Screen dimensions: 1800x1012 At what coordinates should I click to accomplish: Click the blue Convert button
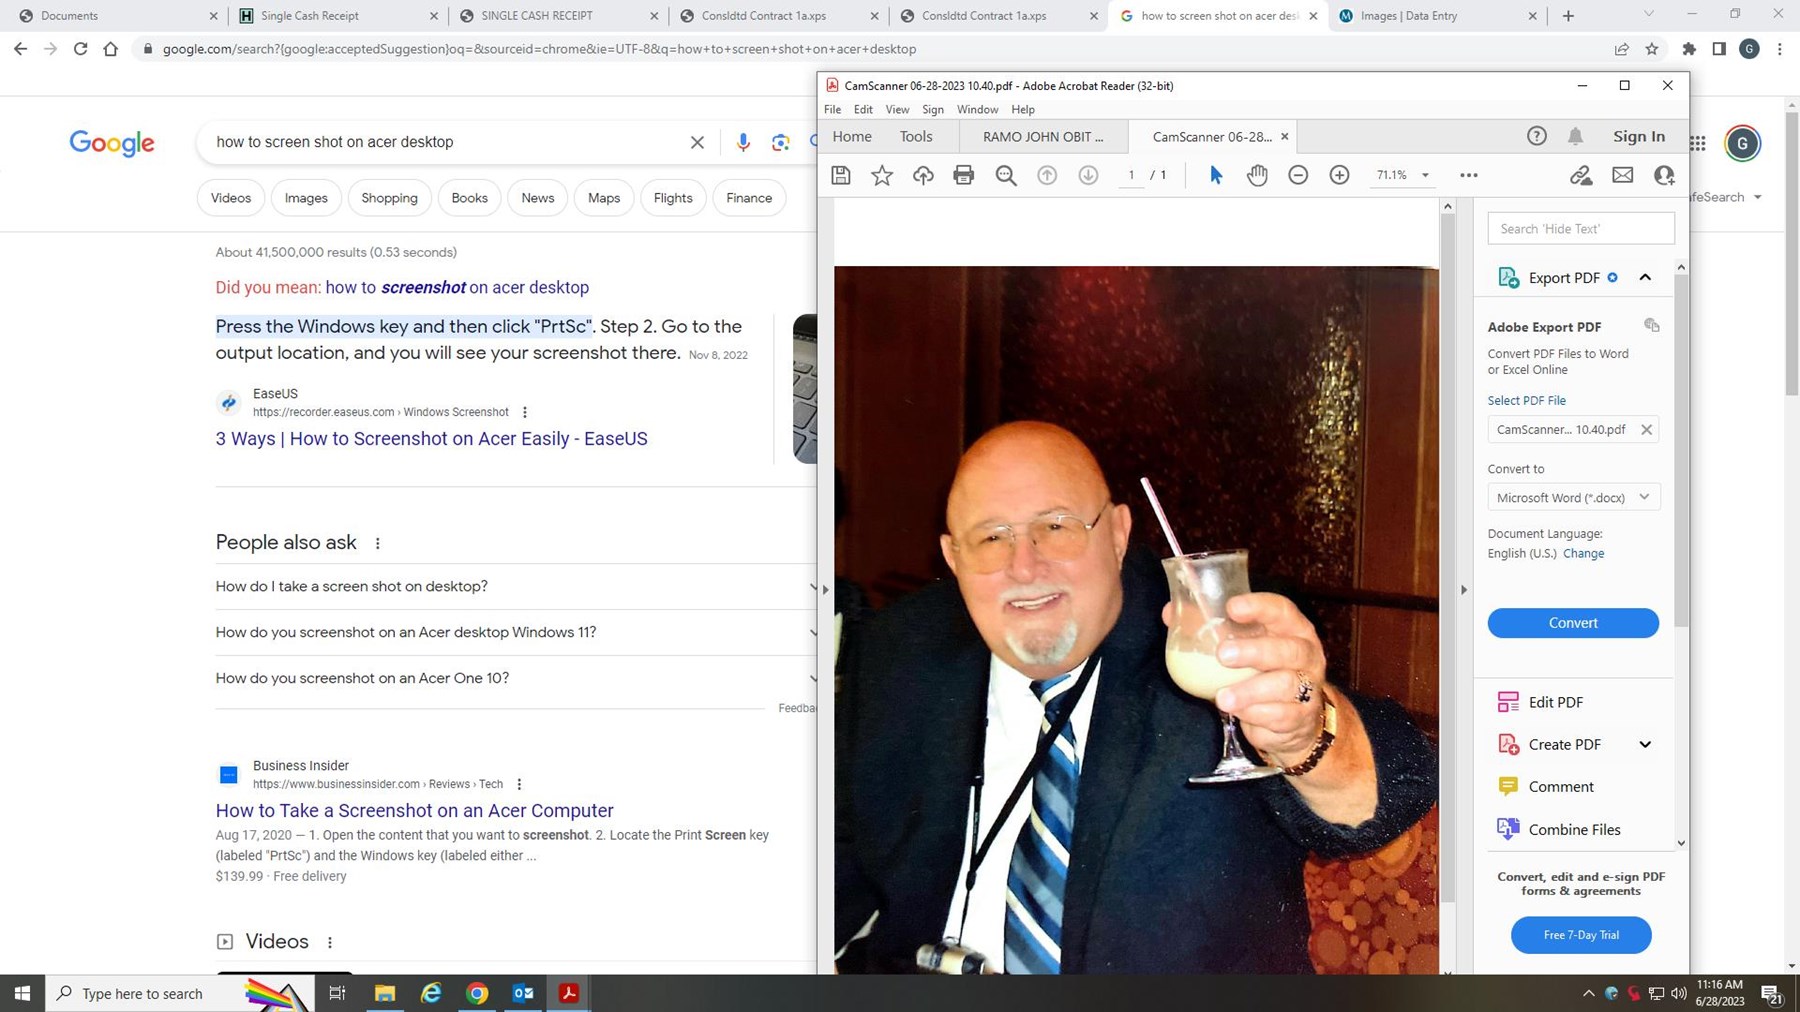[1572, 622]
